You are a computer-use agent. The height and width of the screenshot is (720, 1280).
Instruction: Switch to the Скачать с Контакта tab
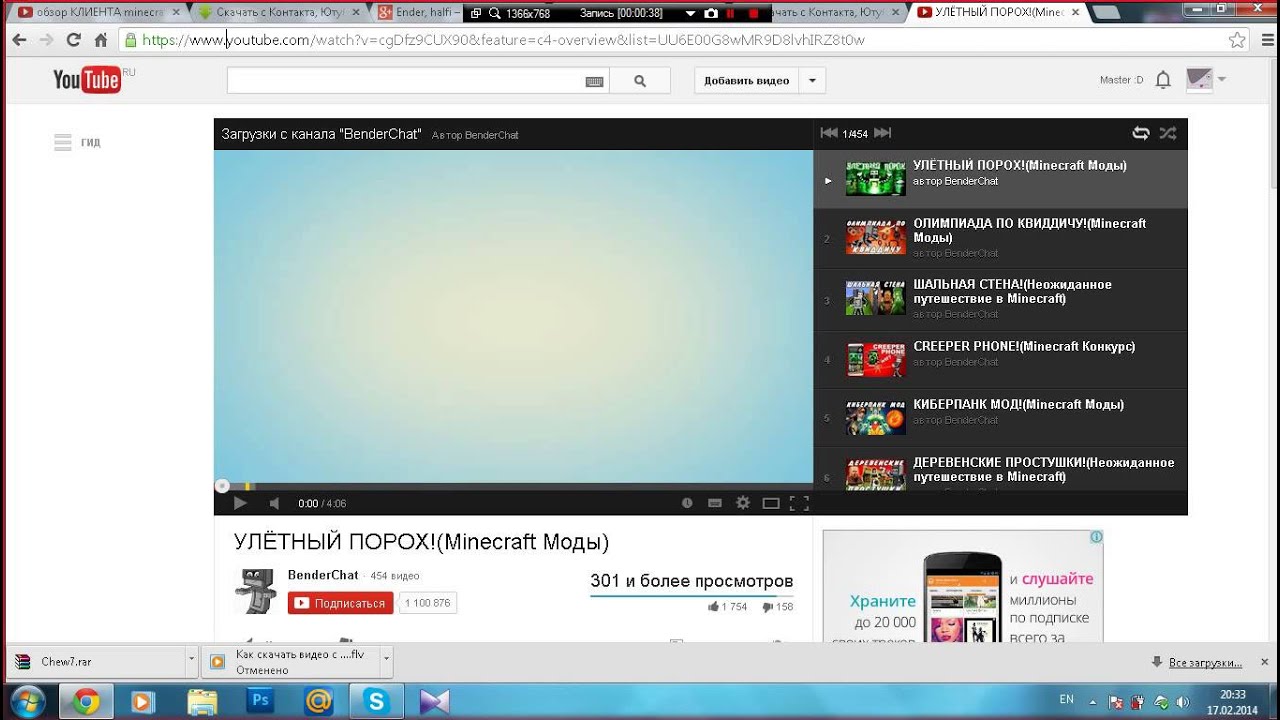coord(278,13)
